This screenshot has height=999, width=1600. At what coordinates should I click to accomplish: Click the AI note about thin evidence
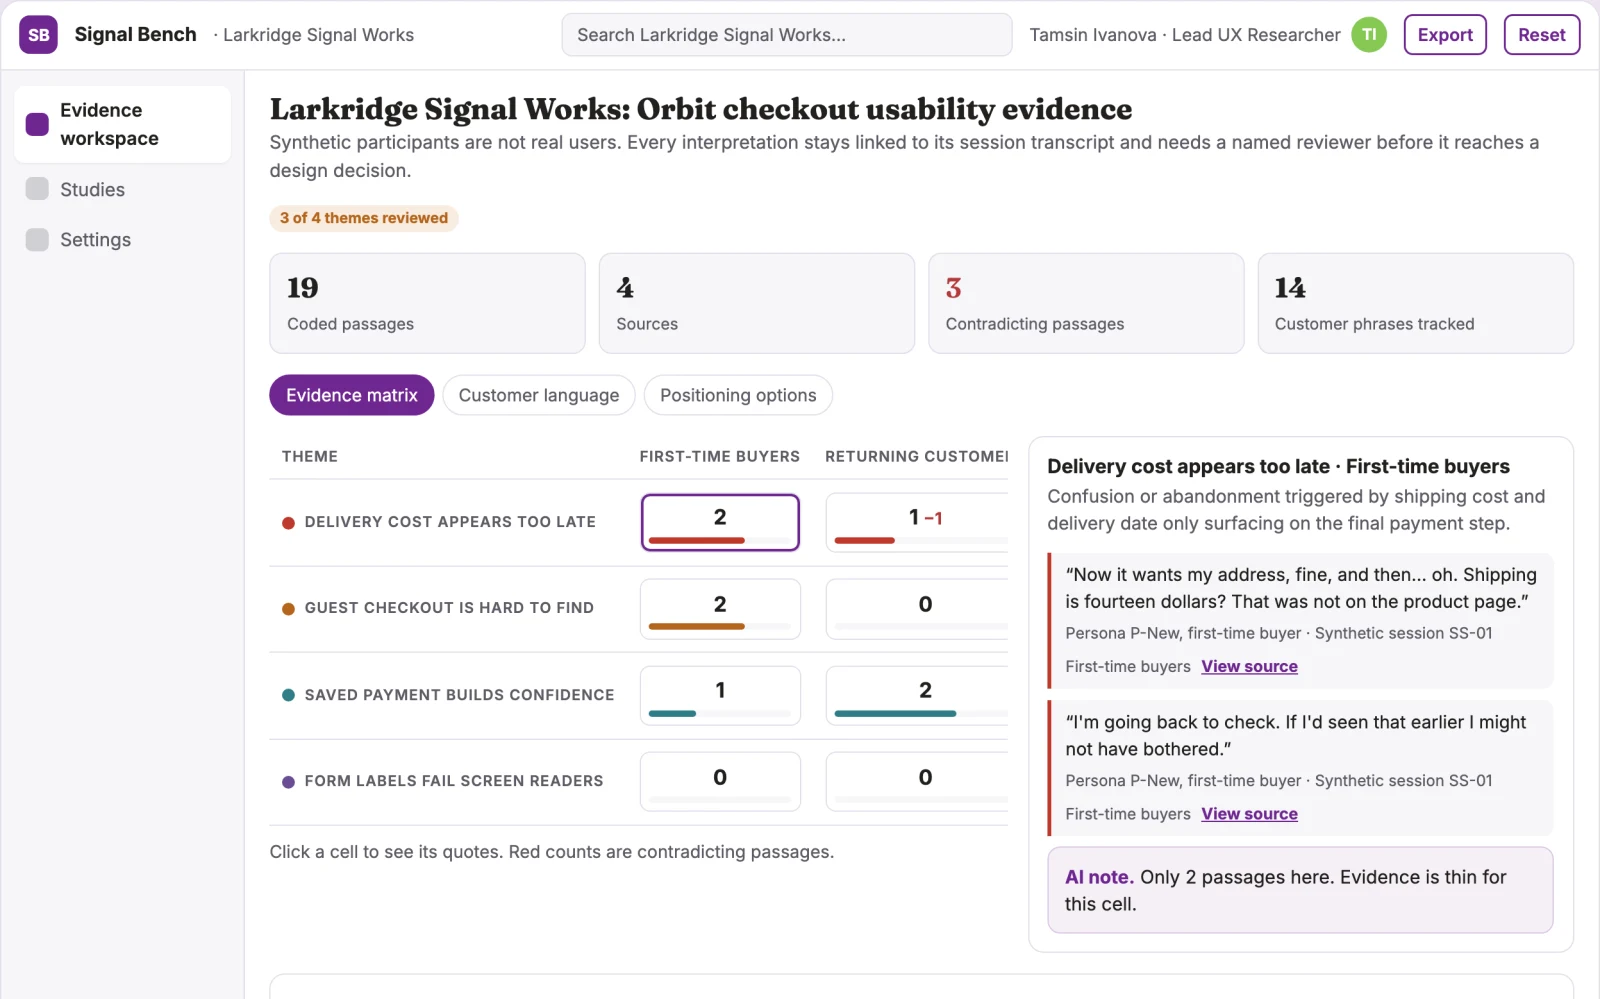(1300, 890)
